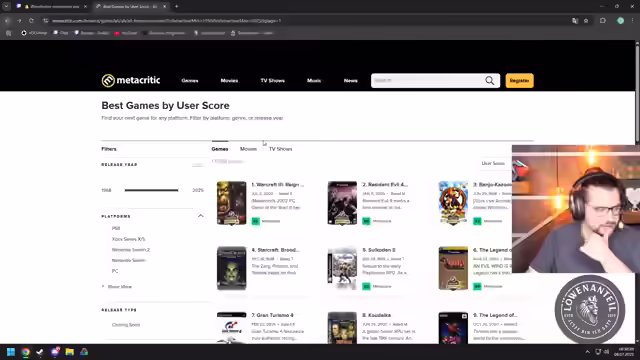Check the Nintendo Switch platform filter
The image size is (640, 360).
[129, 260]
